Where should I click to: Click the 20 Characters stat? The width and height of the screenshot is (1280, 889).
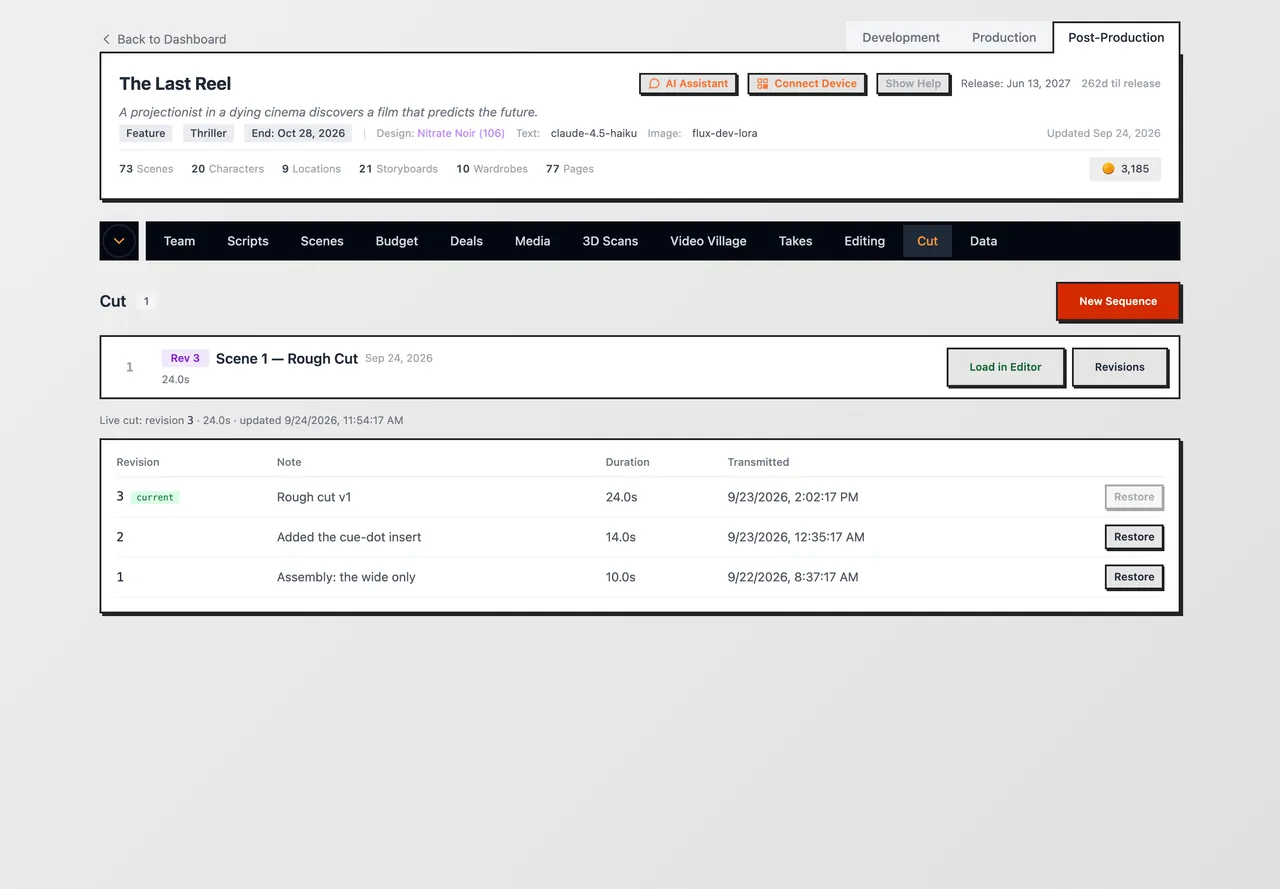pos(228,169)
